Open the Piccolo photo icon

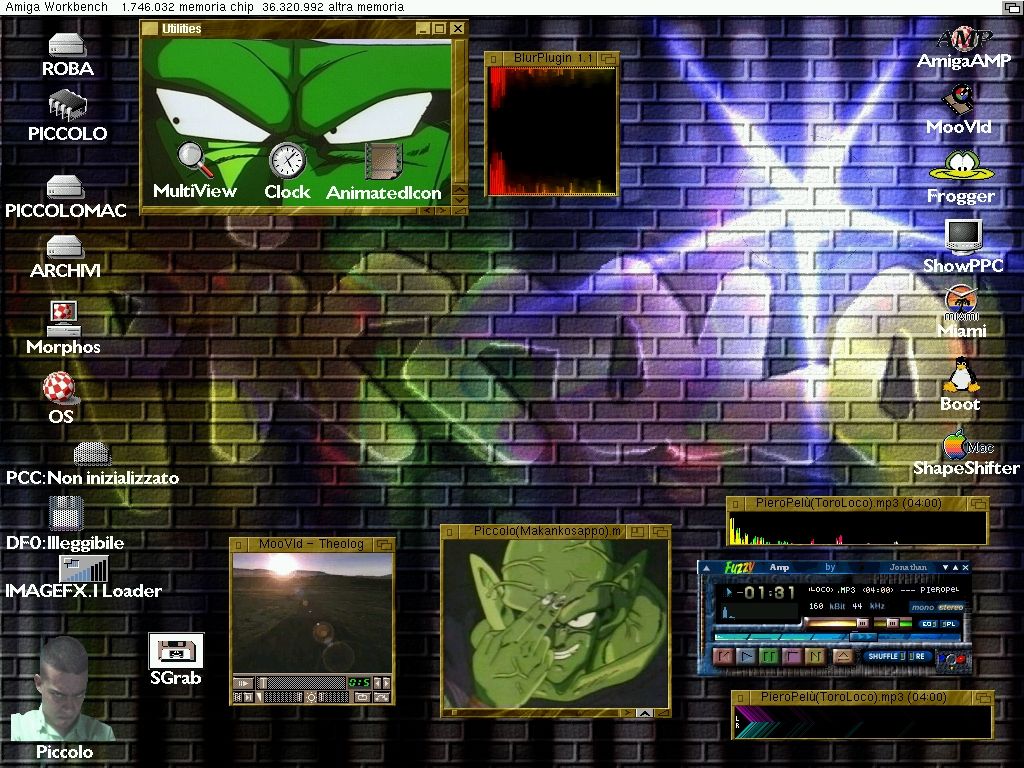[63, 698]
